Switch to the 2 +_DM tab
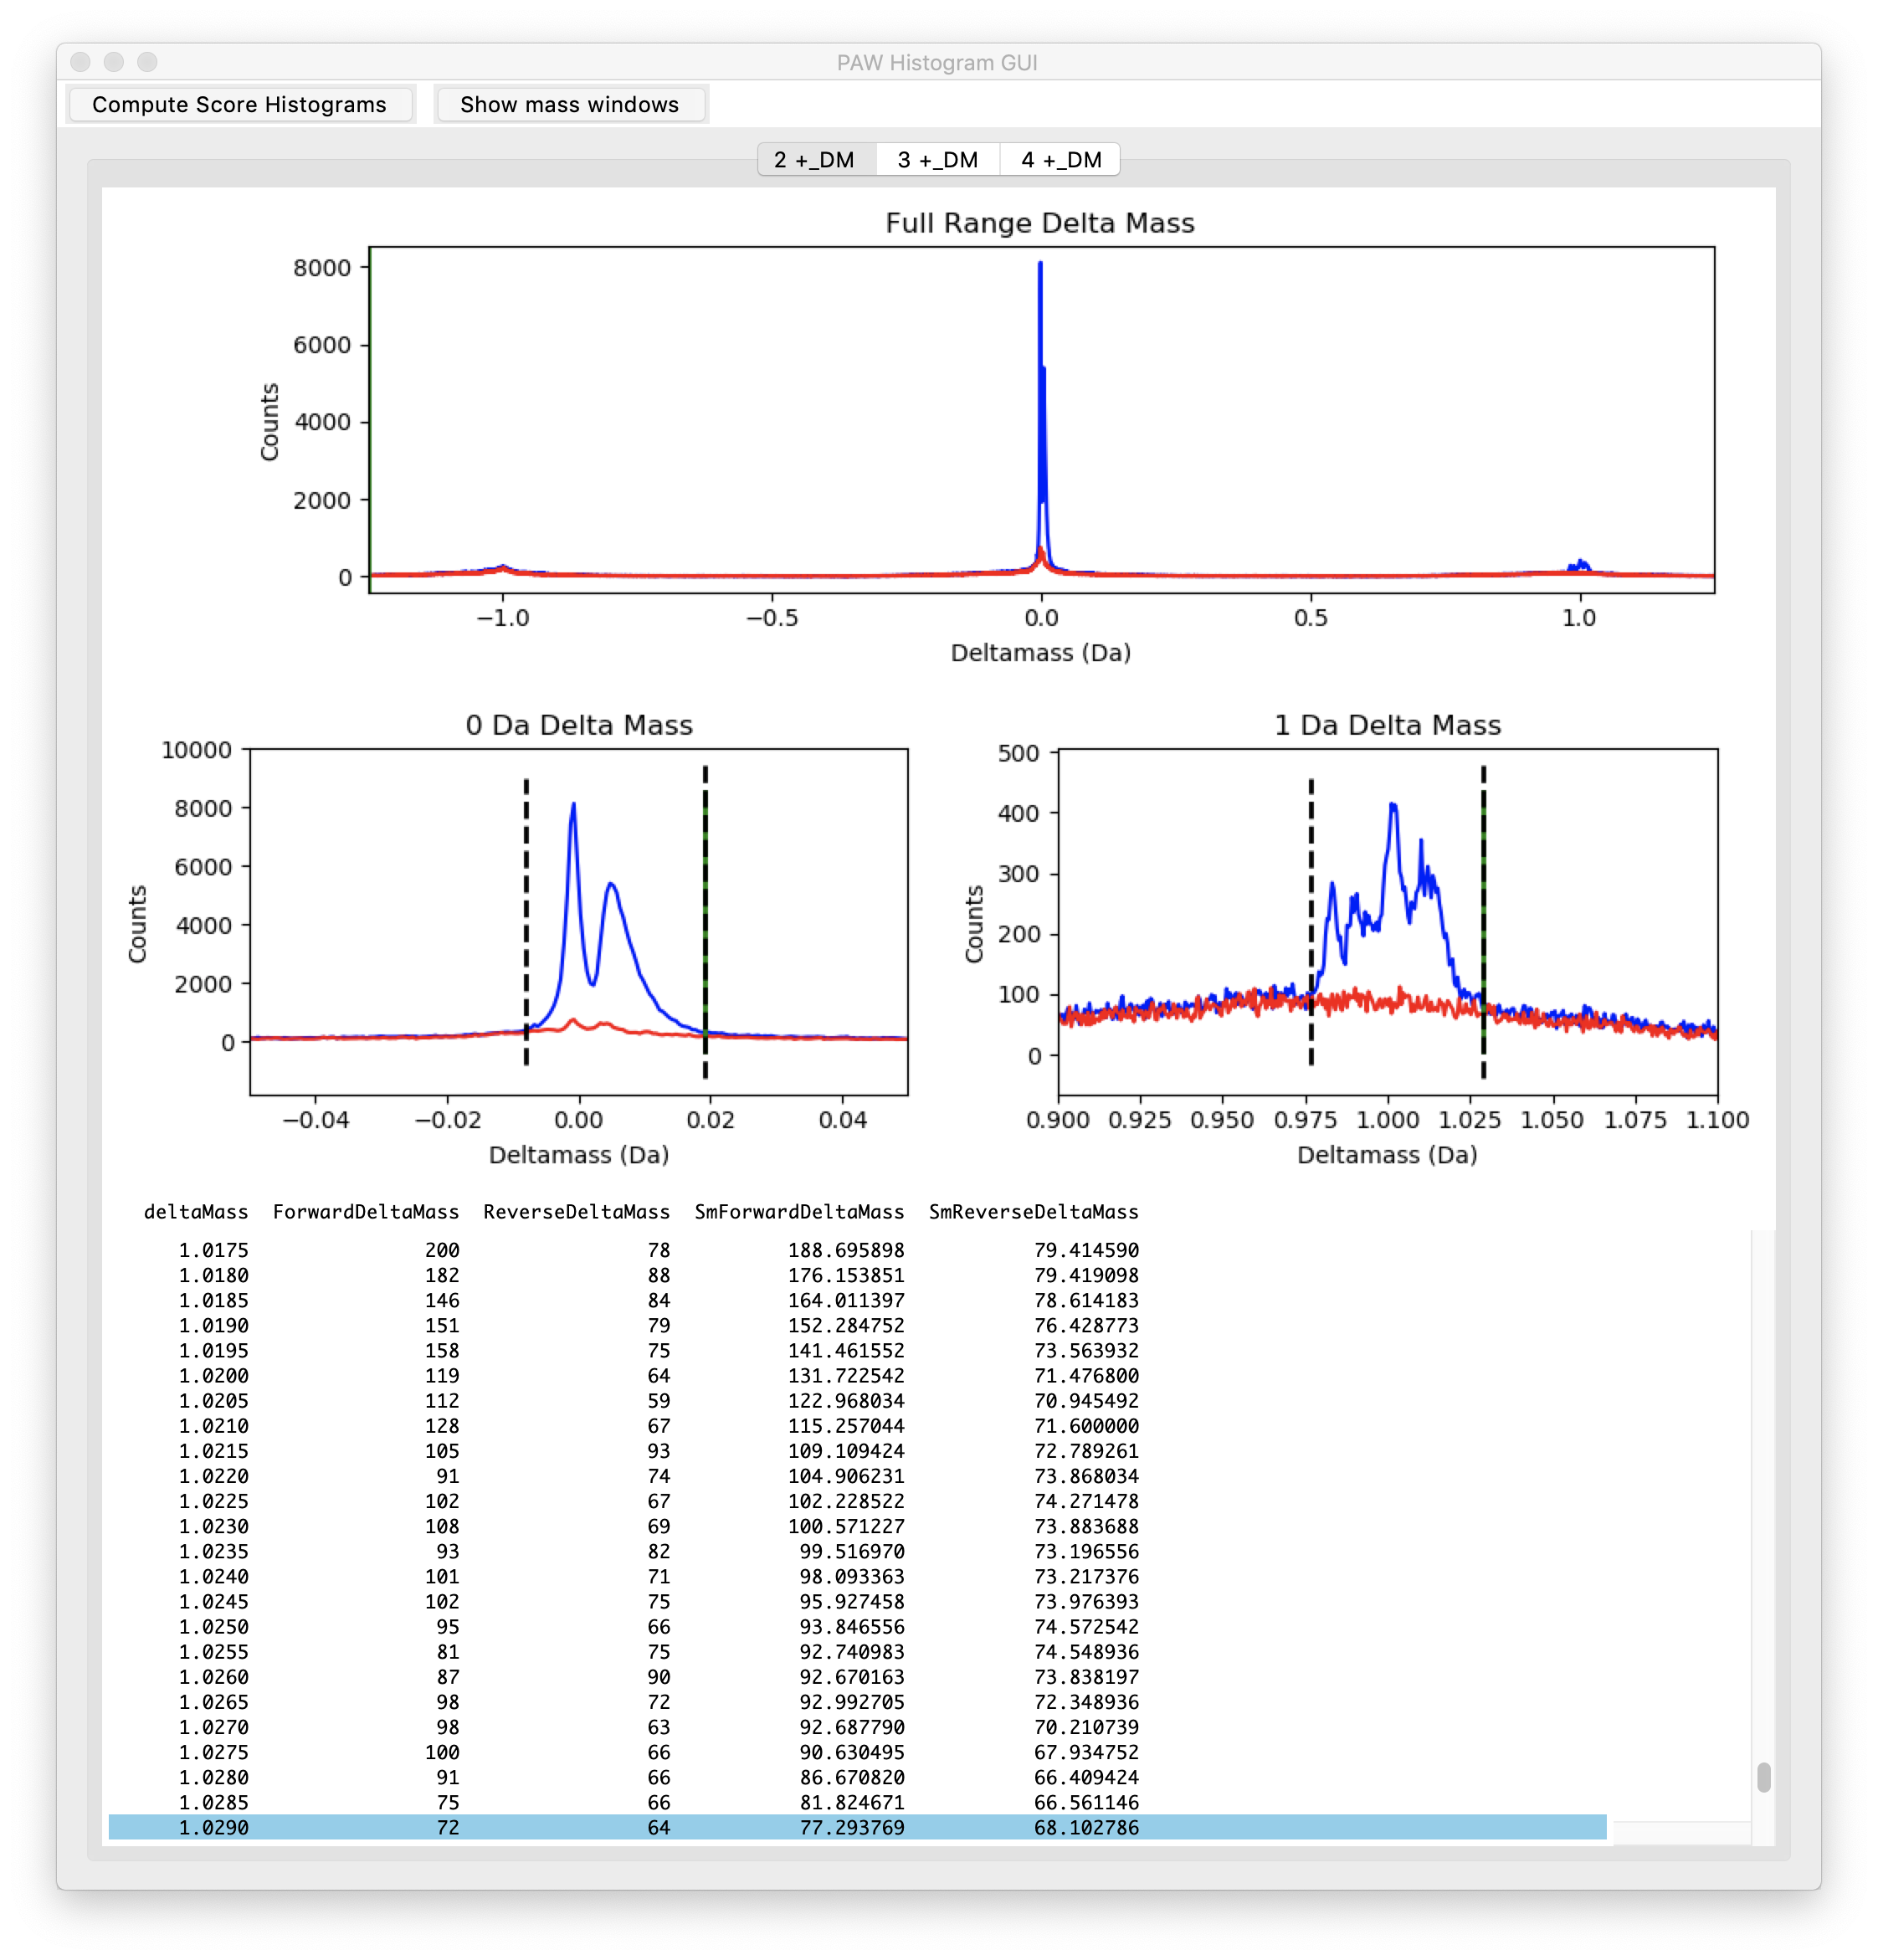The width and height of the screenshot is (1878, 1960). coord(815,160)
